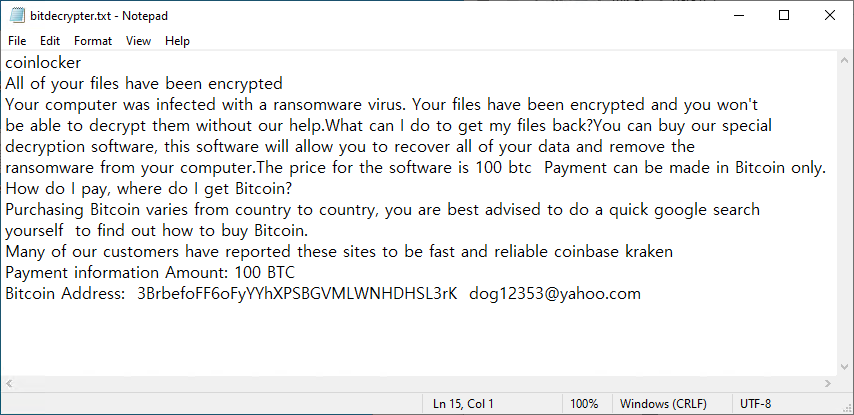
Task: Maximize the Notepad window
Action: coord(784,16)
